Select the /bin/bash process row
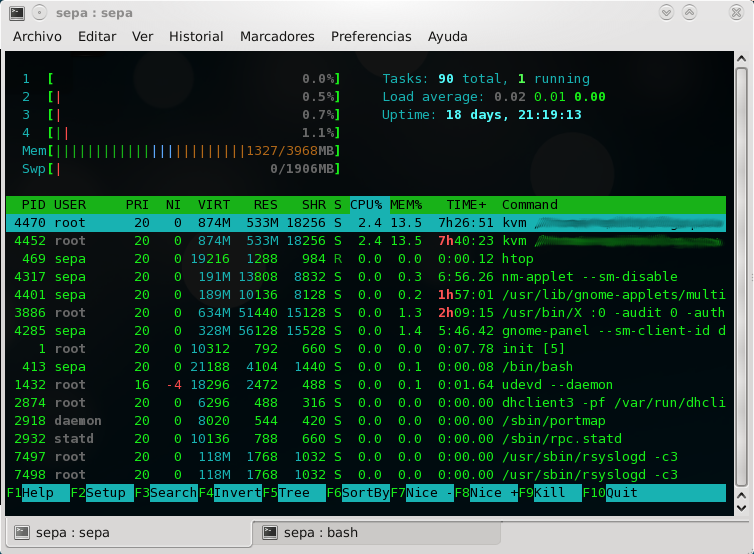 pos(366,367)
